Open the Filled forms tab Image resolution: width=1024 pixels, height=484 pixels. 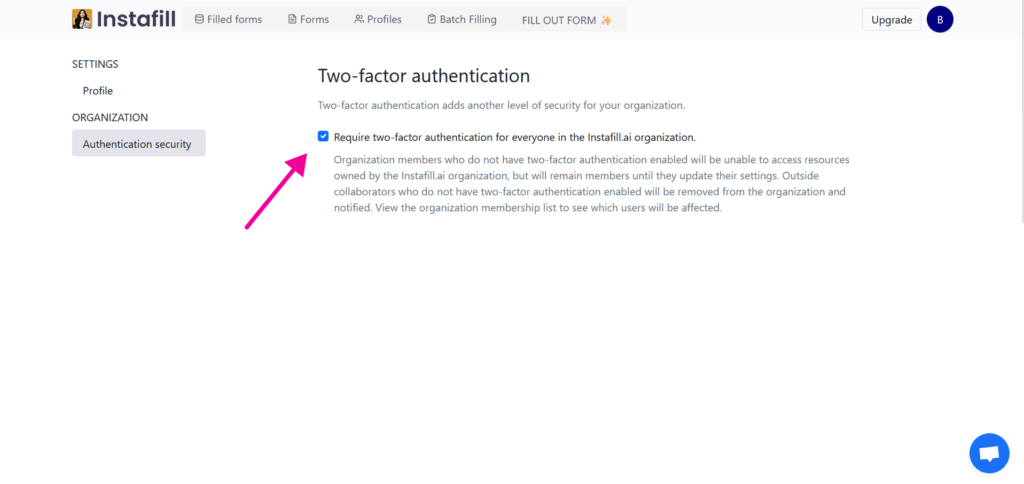pos(229,20)
